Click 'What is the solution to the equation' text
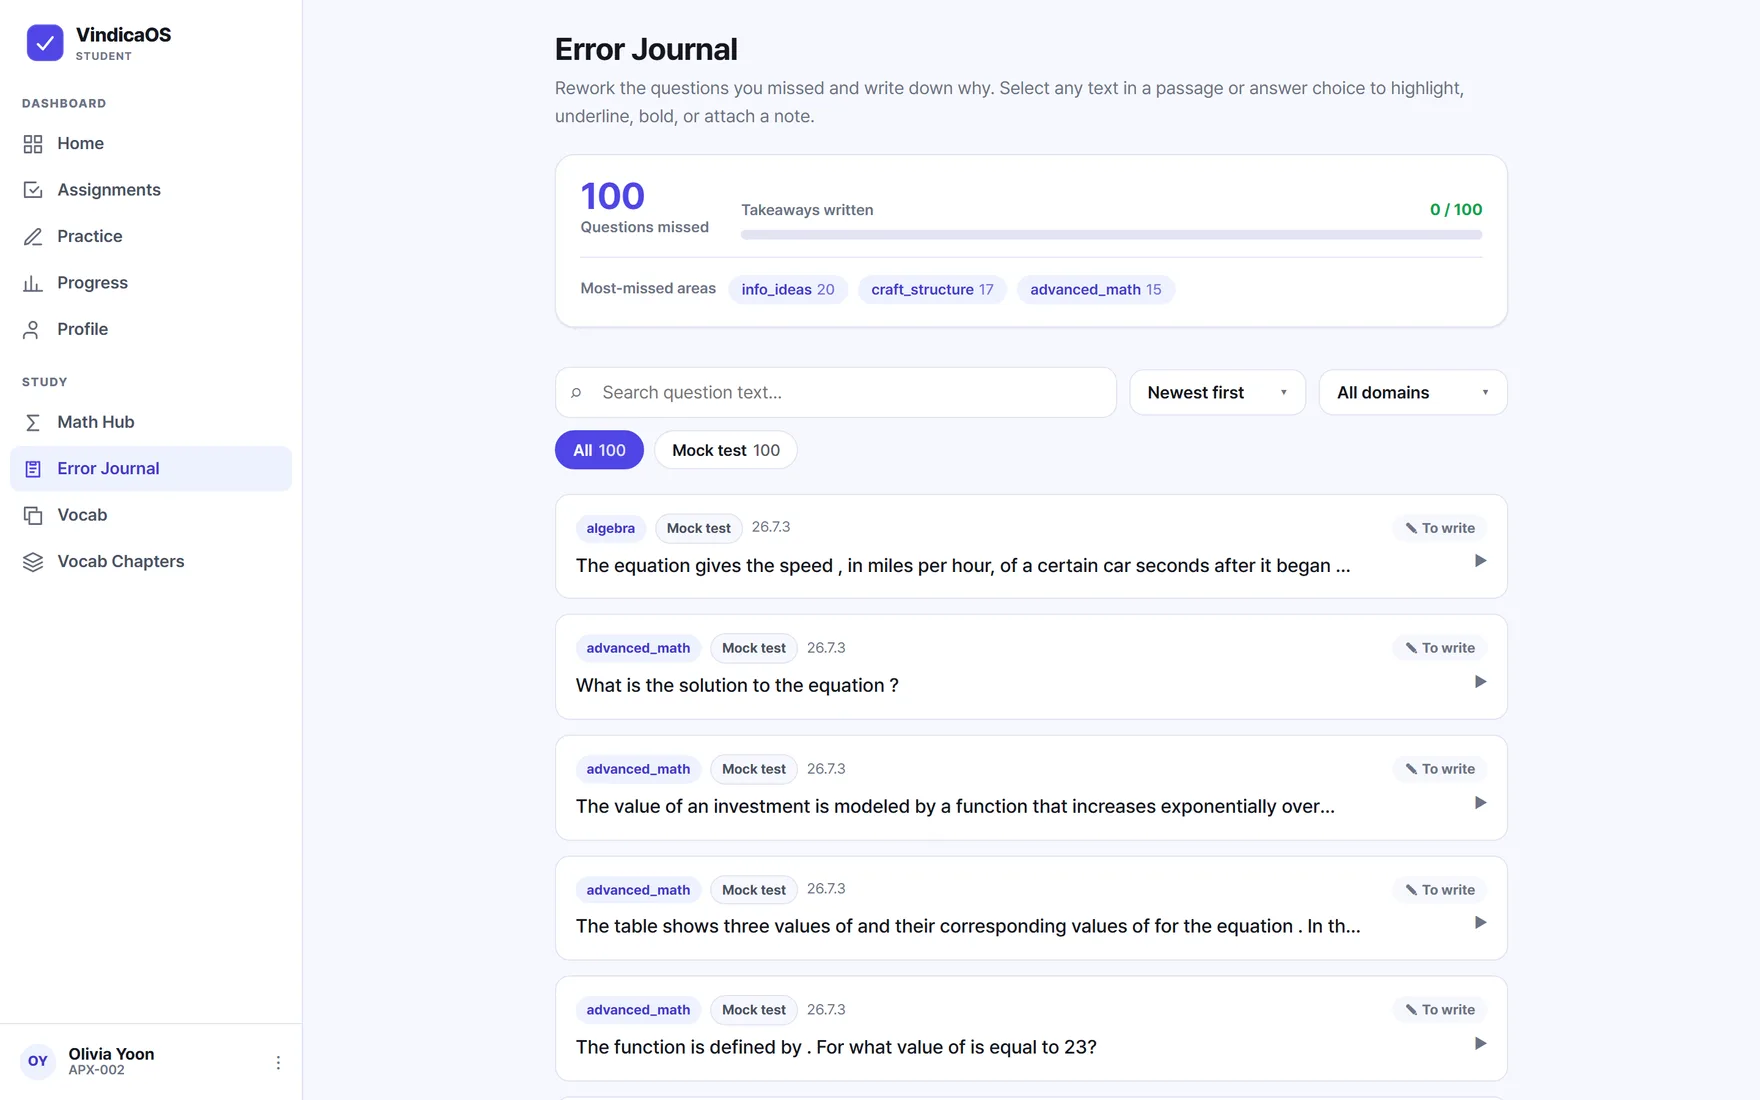 (x=737, y=686)
